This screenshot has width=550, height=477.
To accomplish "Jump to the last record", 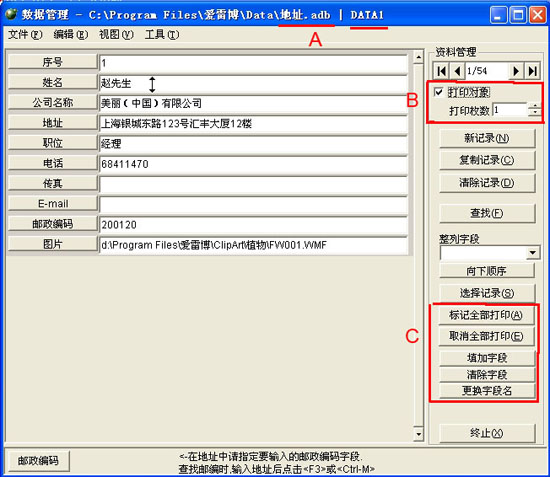I will coord(532,71).
